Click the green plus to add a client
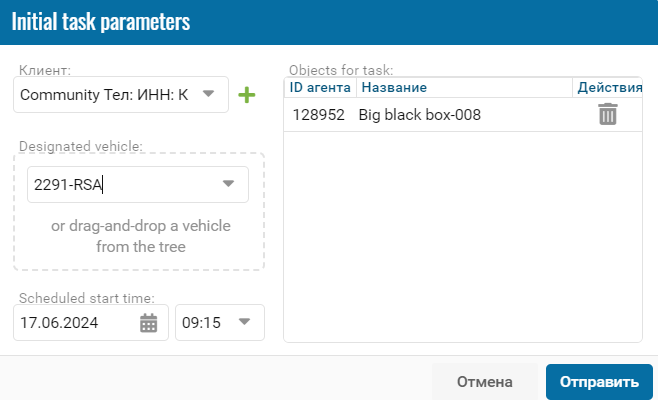Viewport: 658px width, 400px height. coord(247,95)
